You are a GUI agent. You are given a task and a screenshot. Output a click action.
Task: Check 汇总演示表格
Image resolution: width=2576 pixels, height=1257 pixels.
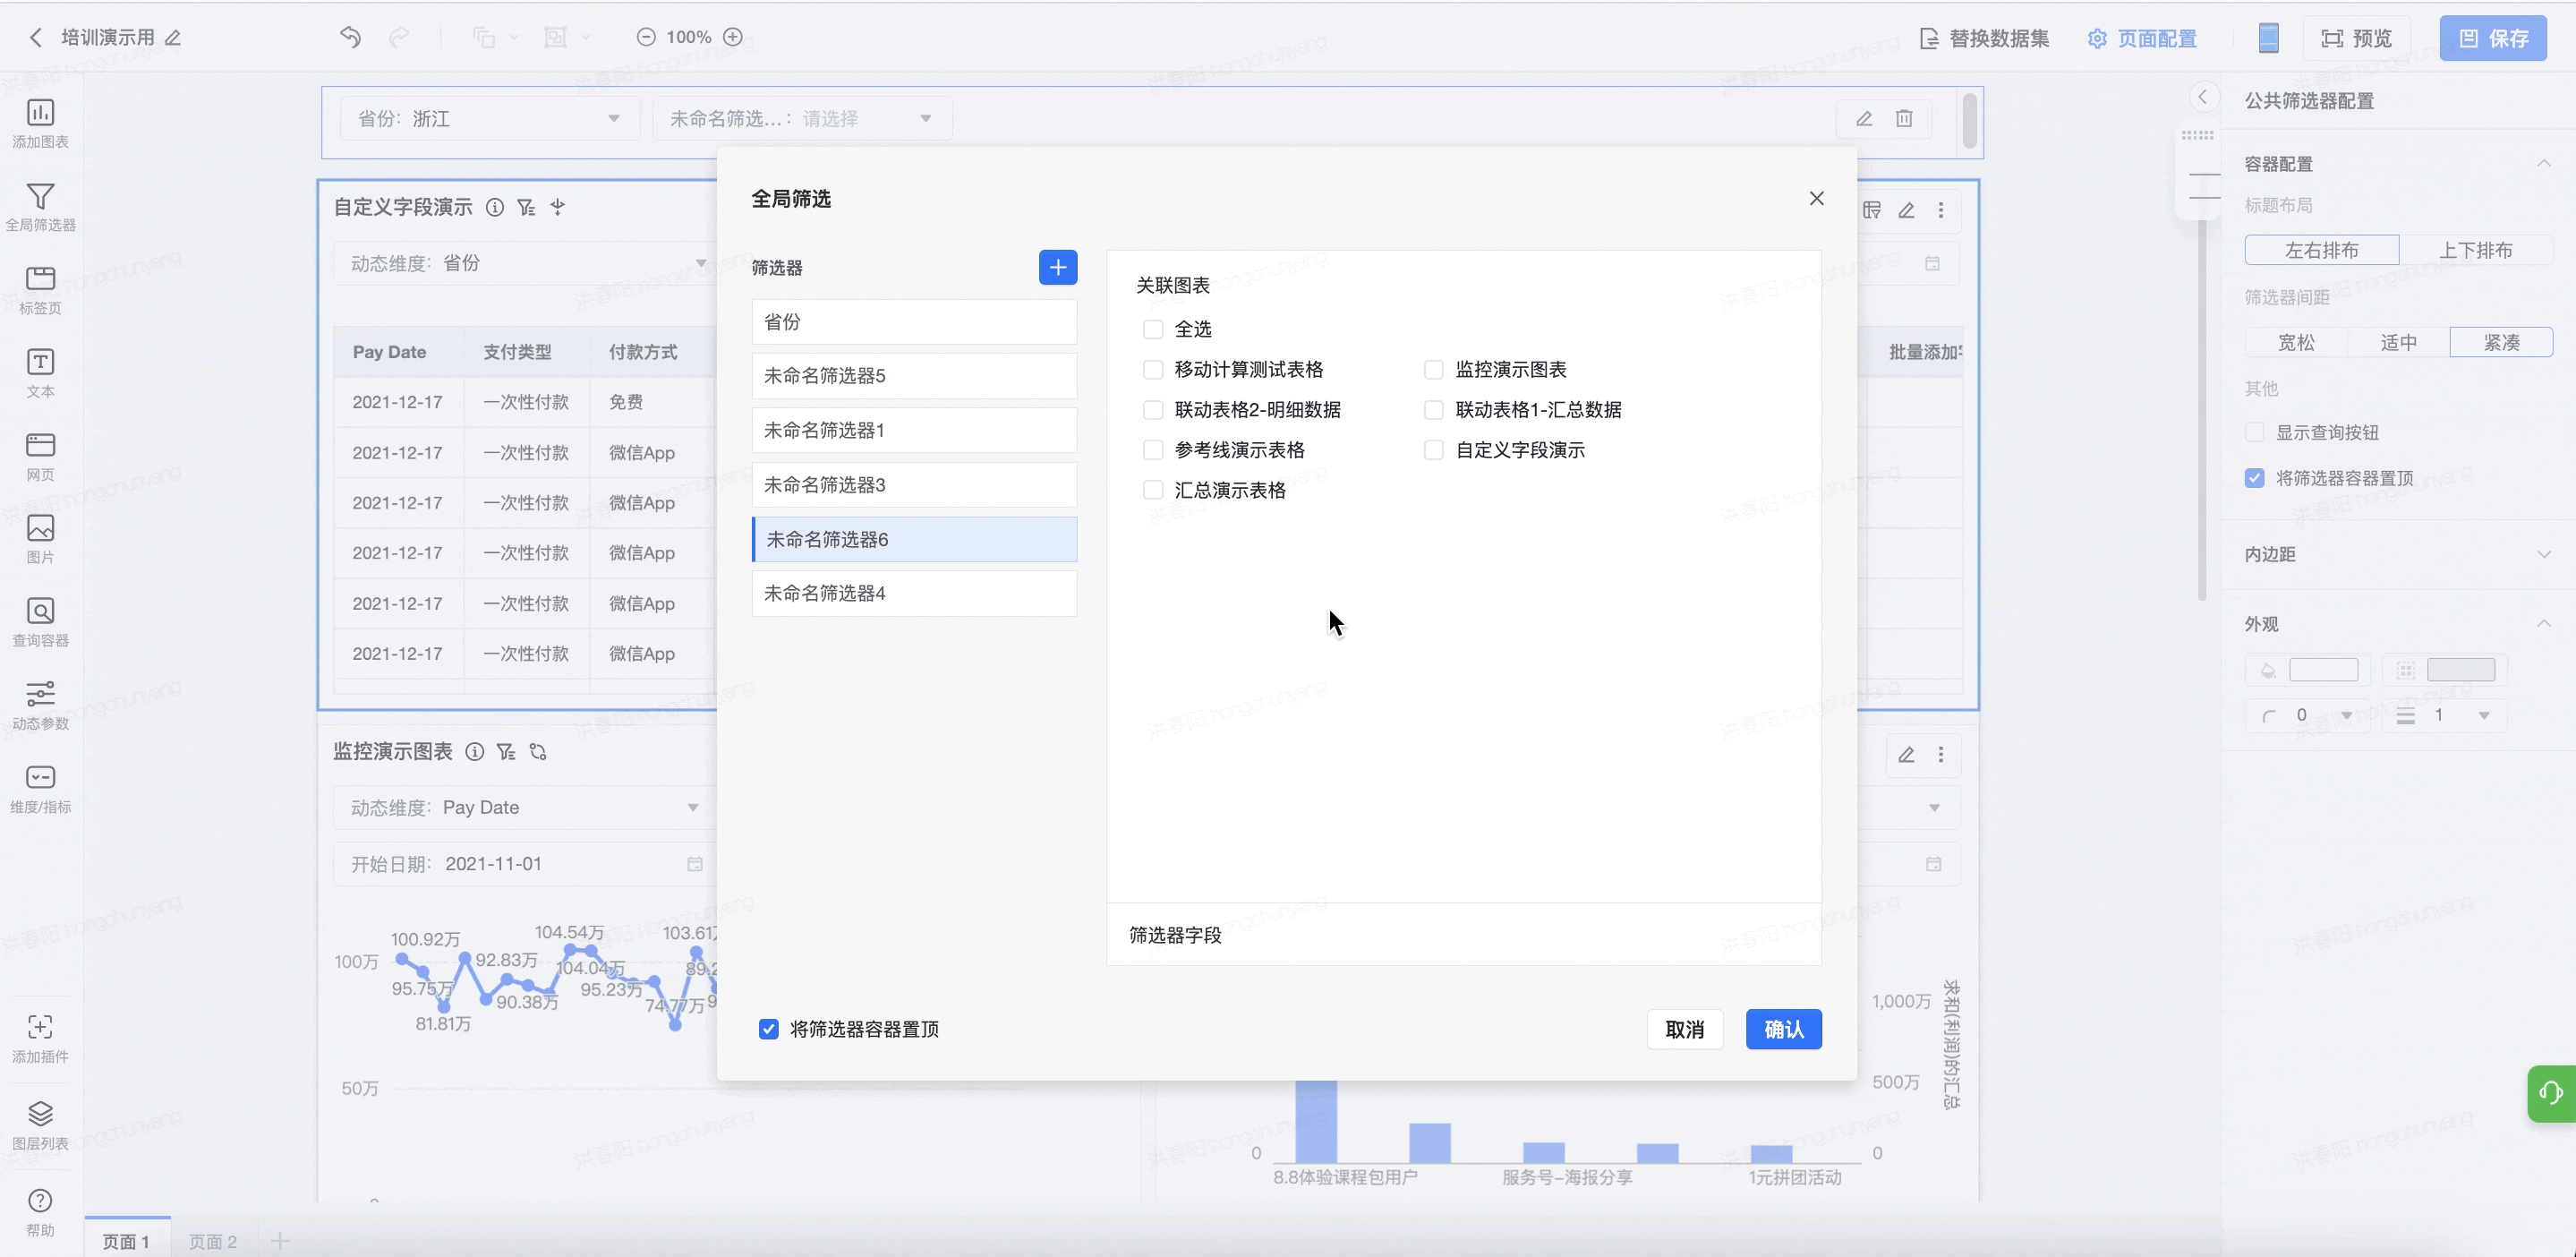tap(1153, 490)
